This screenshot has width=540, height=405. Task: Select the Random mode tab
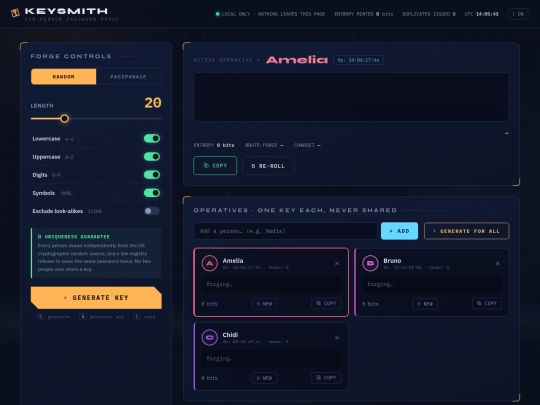pyautogui.click(x=63, y=76)
